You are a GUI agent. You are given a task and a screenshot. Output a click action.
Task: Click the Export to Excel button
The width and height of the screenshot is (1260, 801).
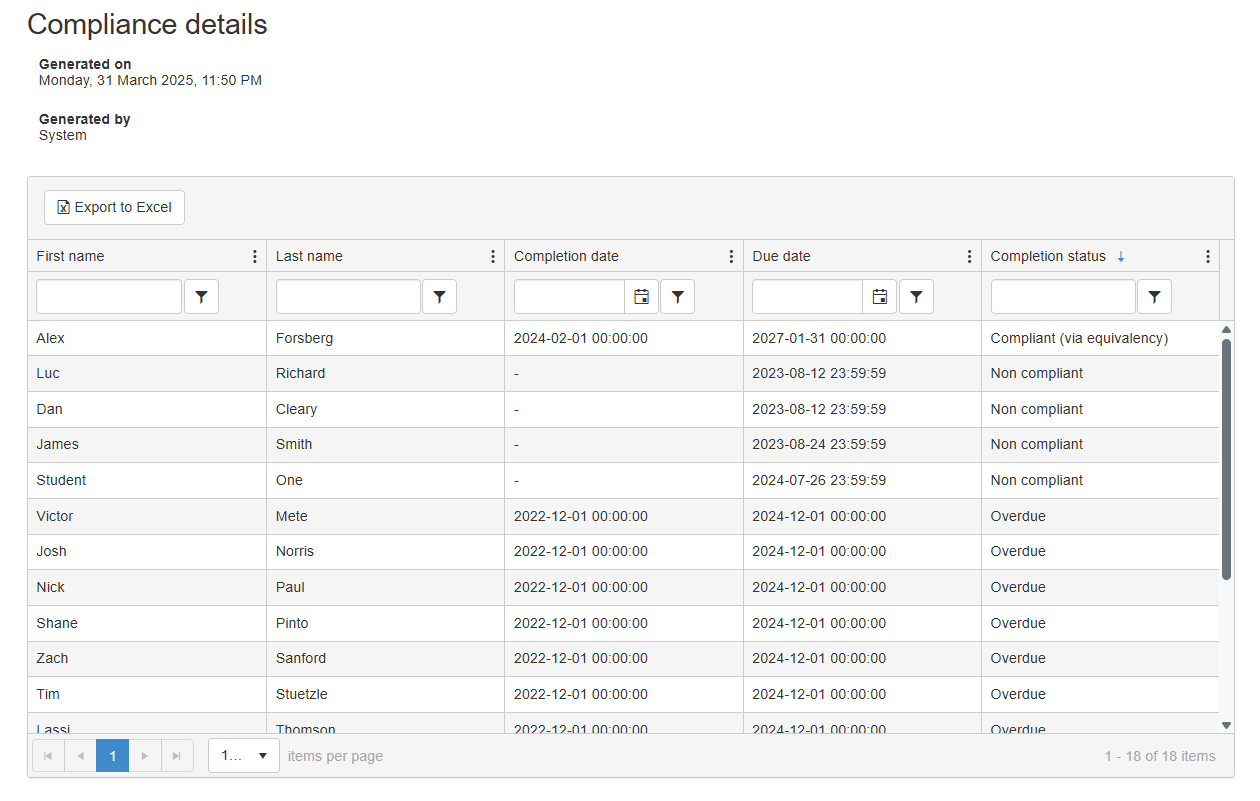click(114, 207)
